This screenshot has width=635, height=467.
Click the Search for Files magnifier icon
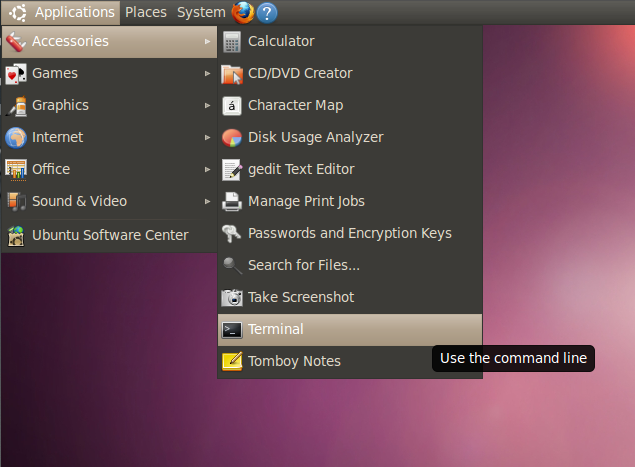coord(232,266)
